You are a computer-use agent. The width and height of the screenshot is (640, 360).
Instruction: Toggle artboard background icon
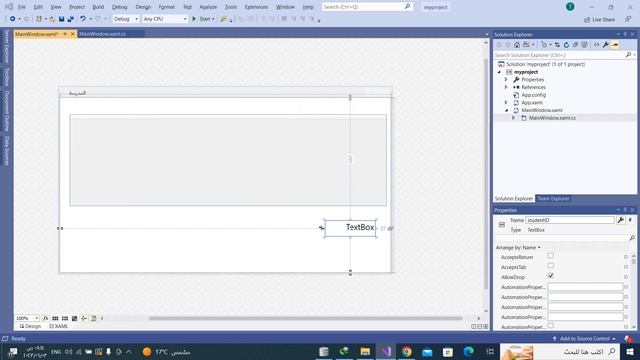coord(74,318)
